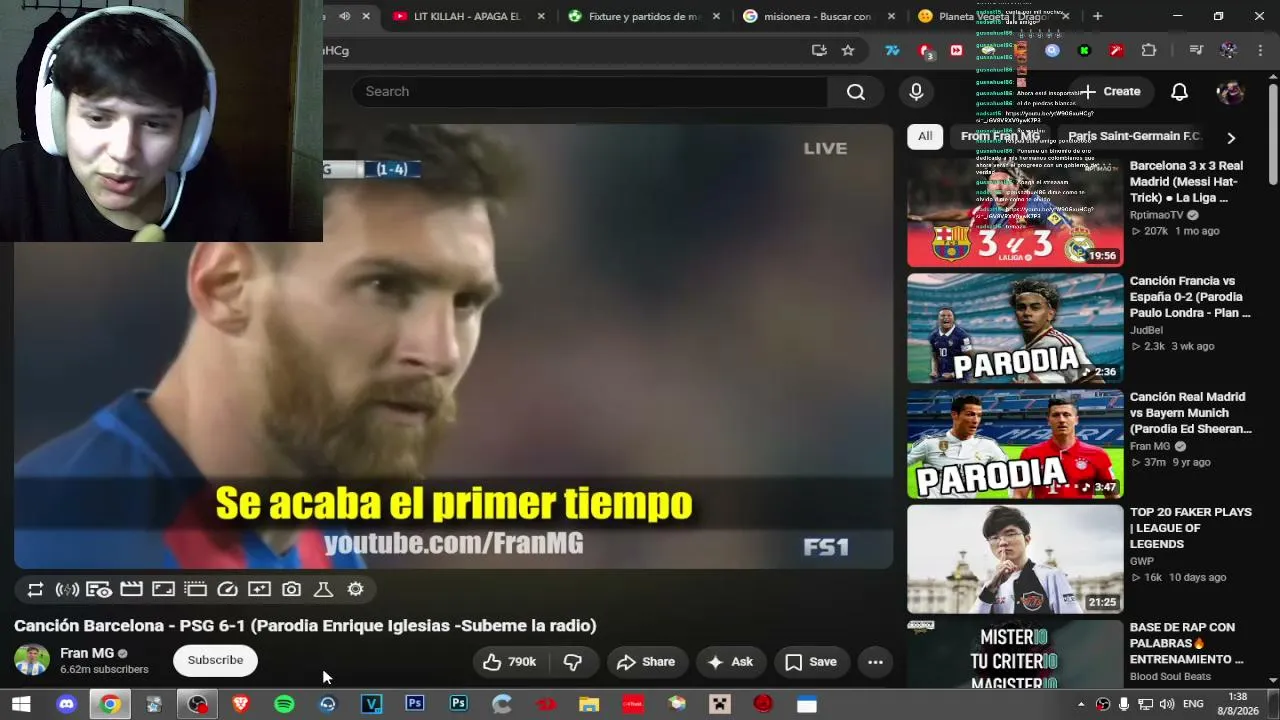Click the YouTube search magnifier button
Screen dimensions: 1280x720
click(x=856, y=92)
